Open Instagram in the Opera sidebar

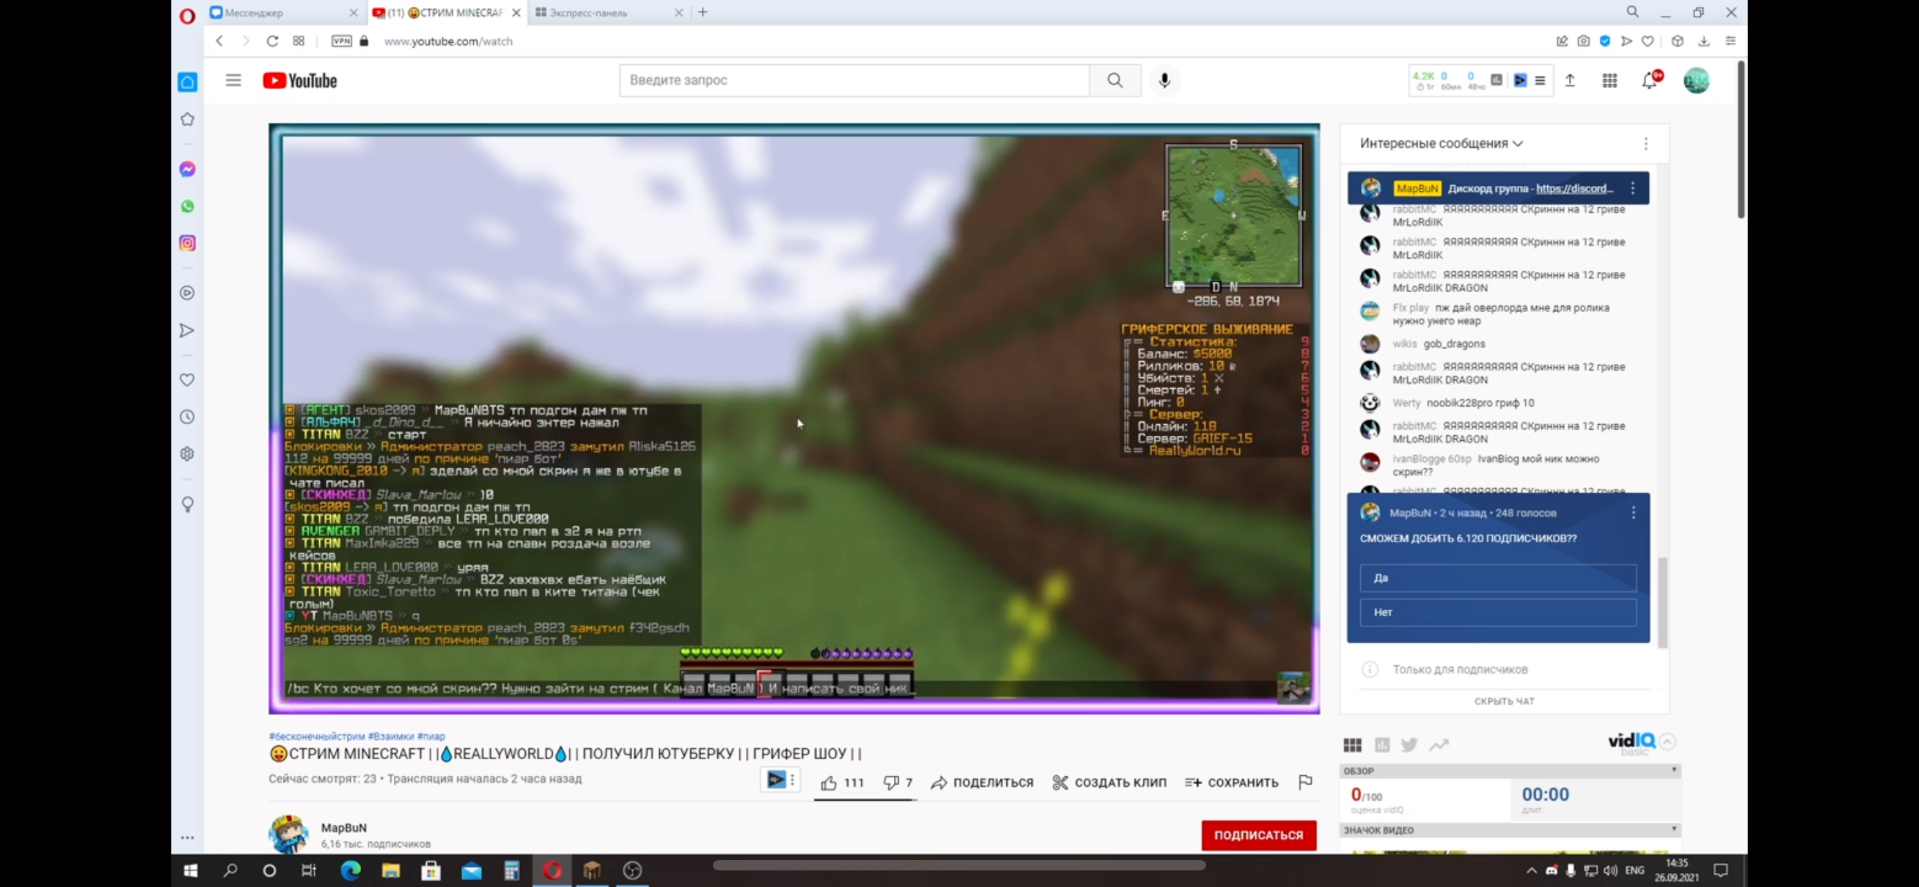coord(187,243)
